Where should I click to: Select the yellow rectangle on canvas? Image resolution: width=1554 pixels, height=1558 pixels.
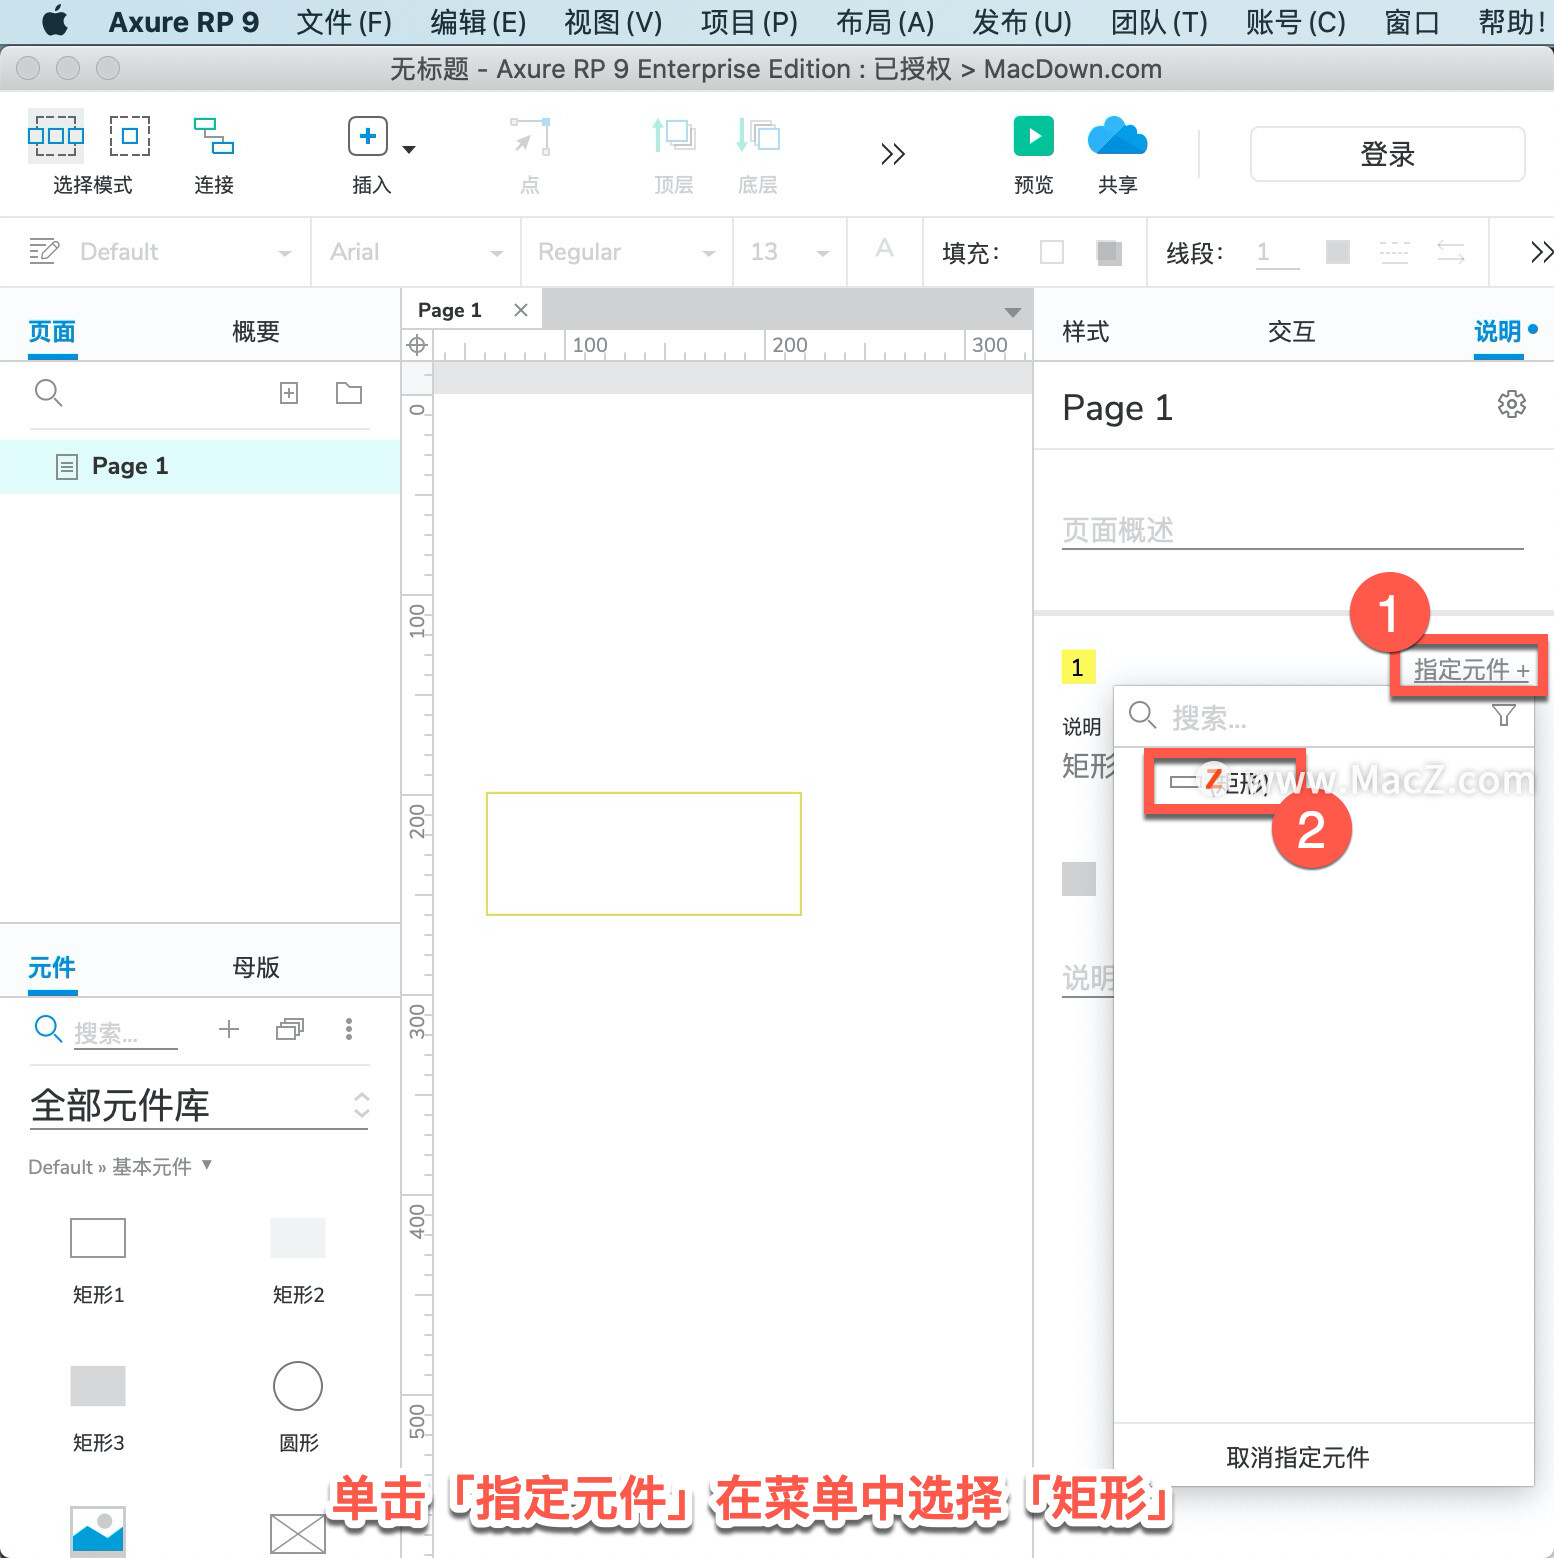(644, 854)
